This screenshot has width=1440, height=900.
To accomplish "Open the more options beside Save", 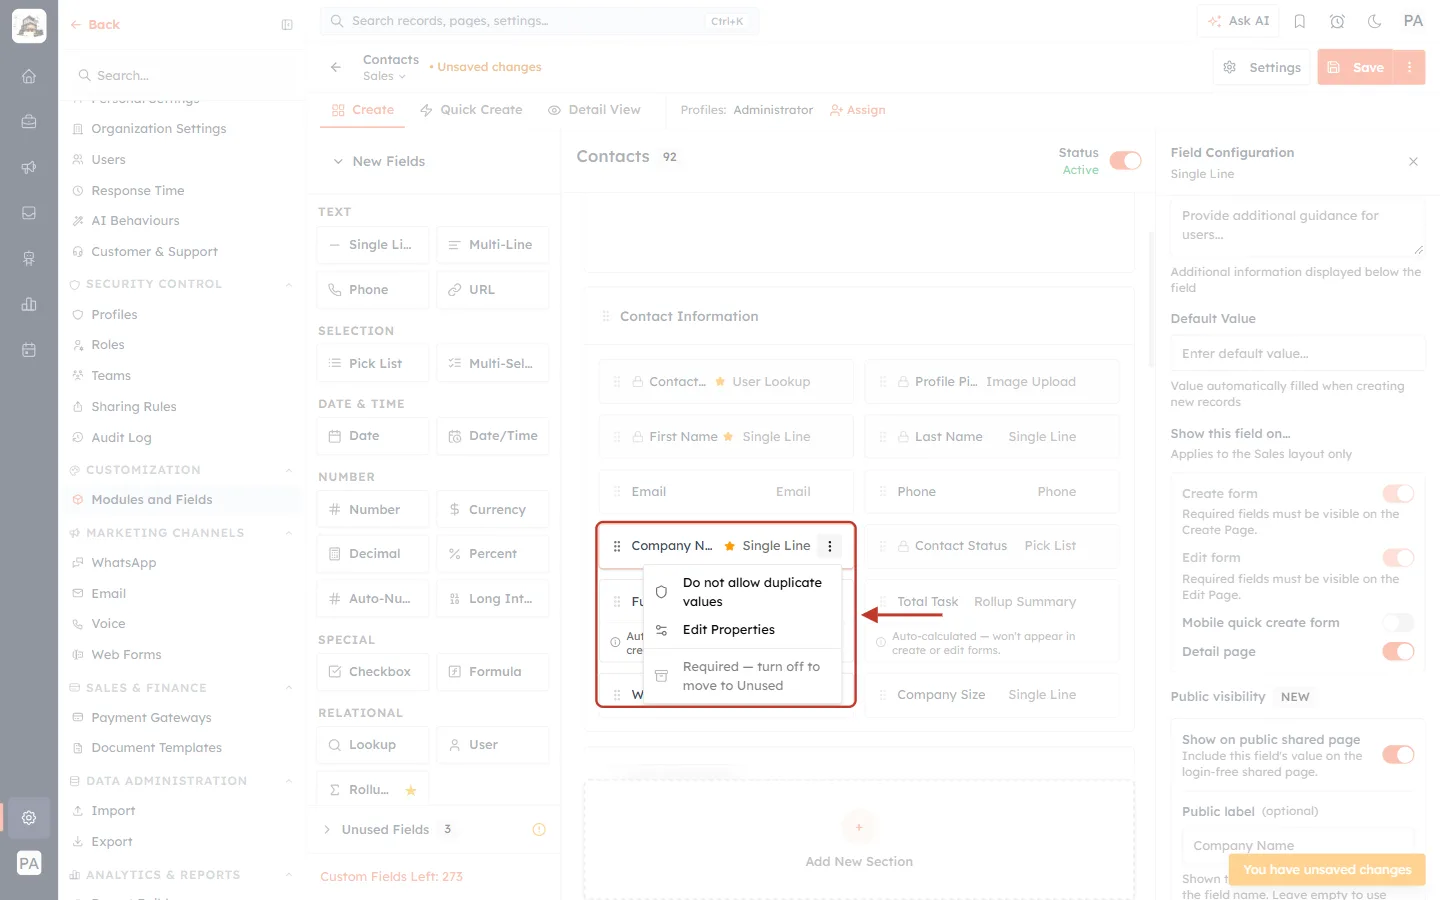I will click(x=1410, y=67).
